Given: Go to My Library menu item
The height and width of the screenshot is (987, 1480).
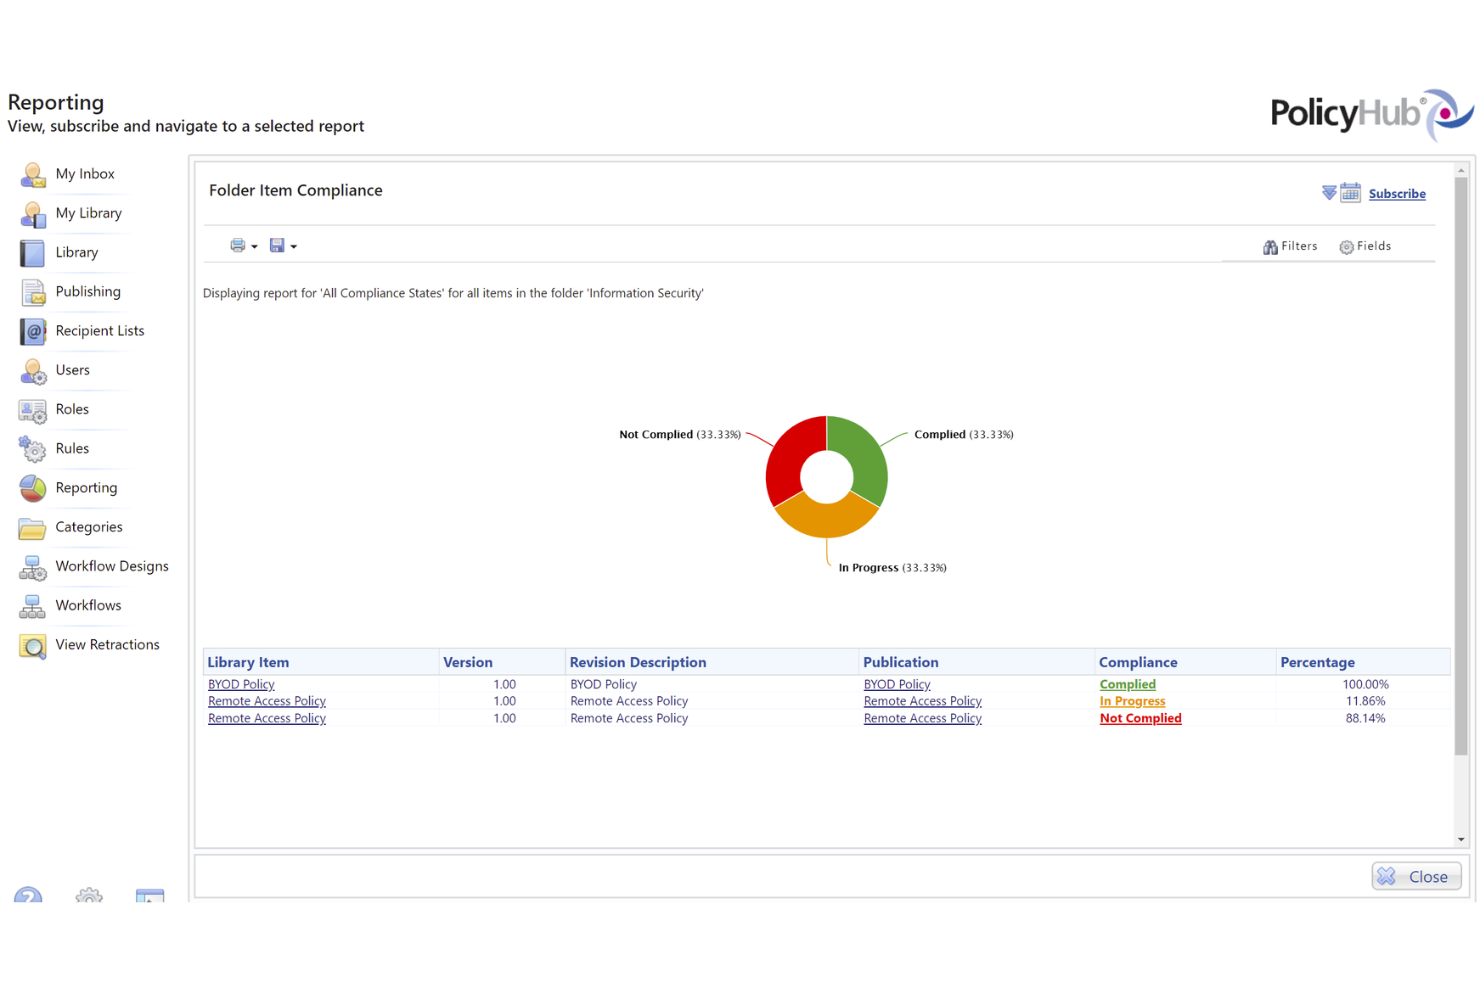Looking at the screenshot, I should pyautogui.click(x=89, y=213).
